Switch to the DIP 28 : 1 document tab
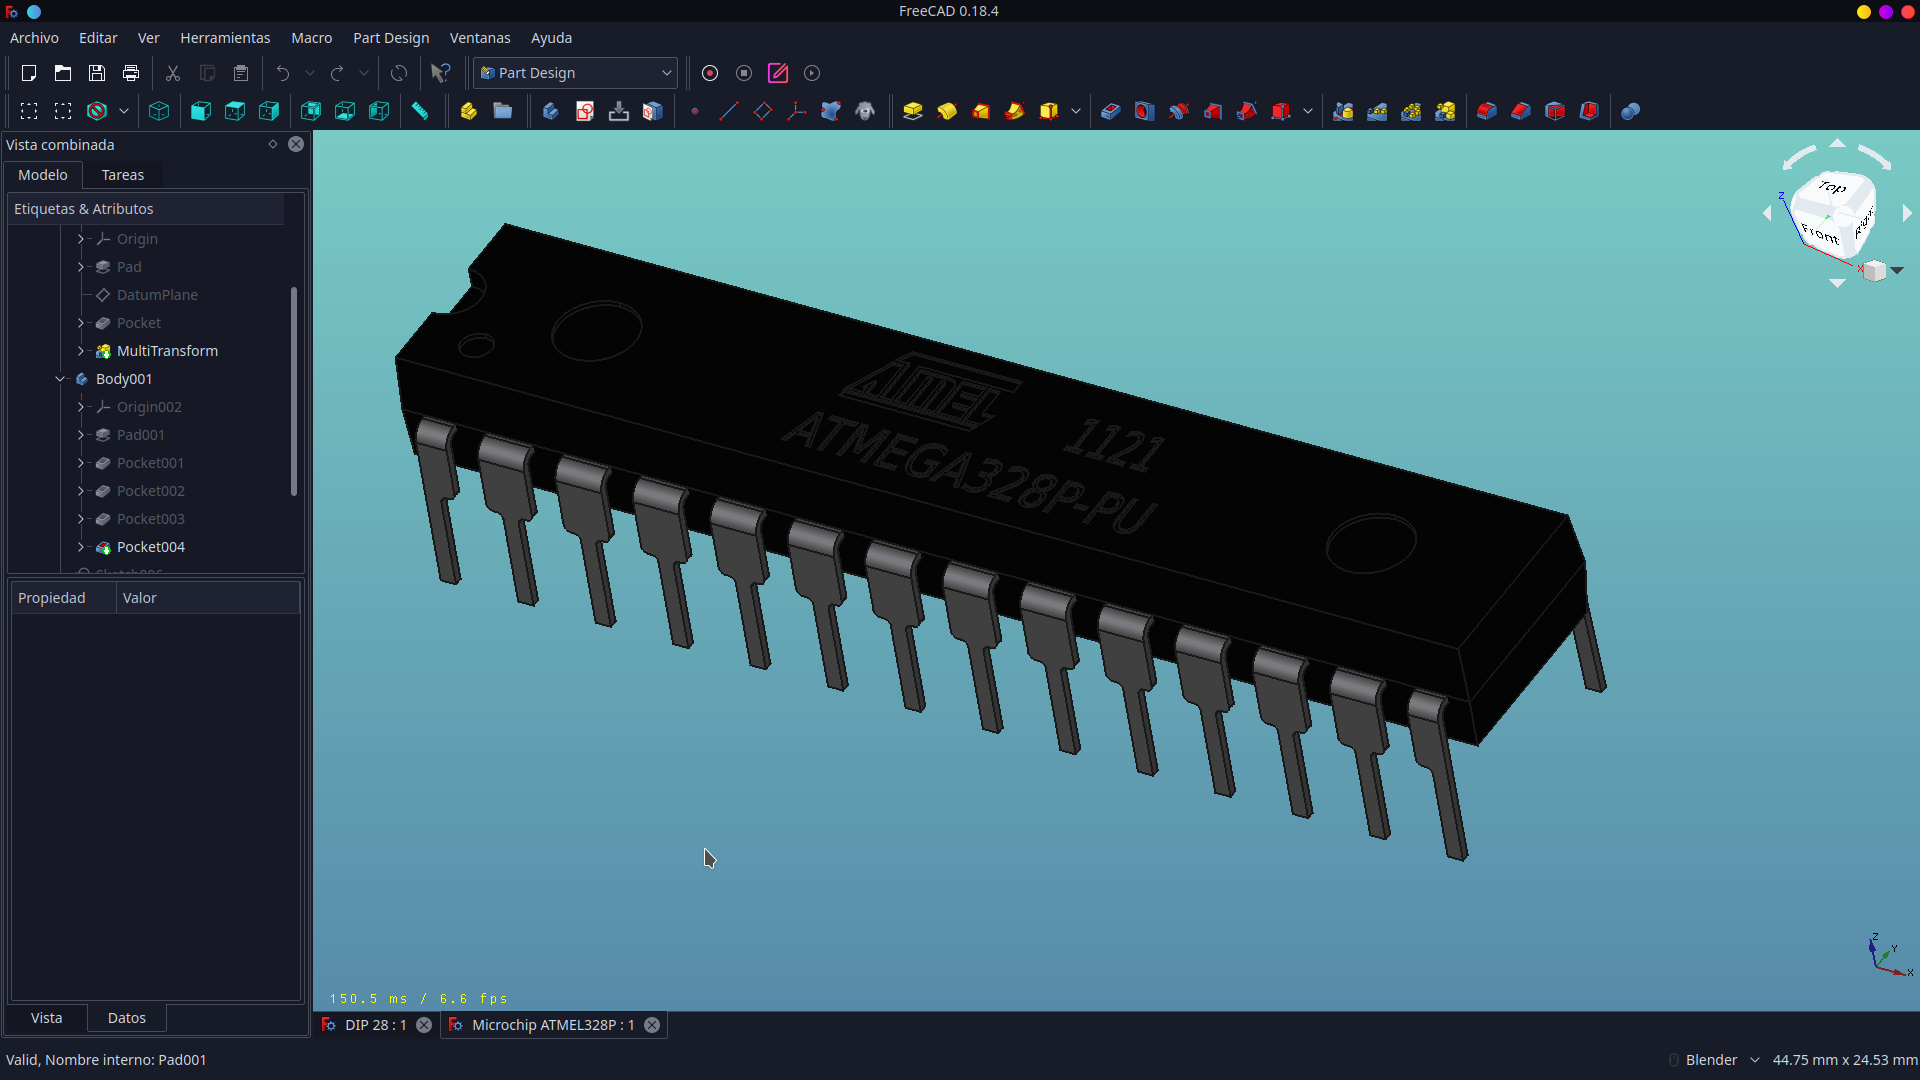The height and width of the screenshot is (1080, 1920). point(376,1025)
